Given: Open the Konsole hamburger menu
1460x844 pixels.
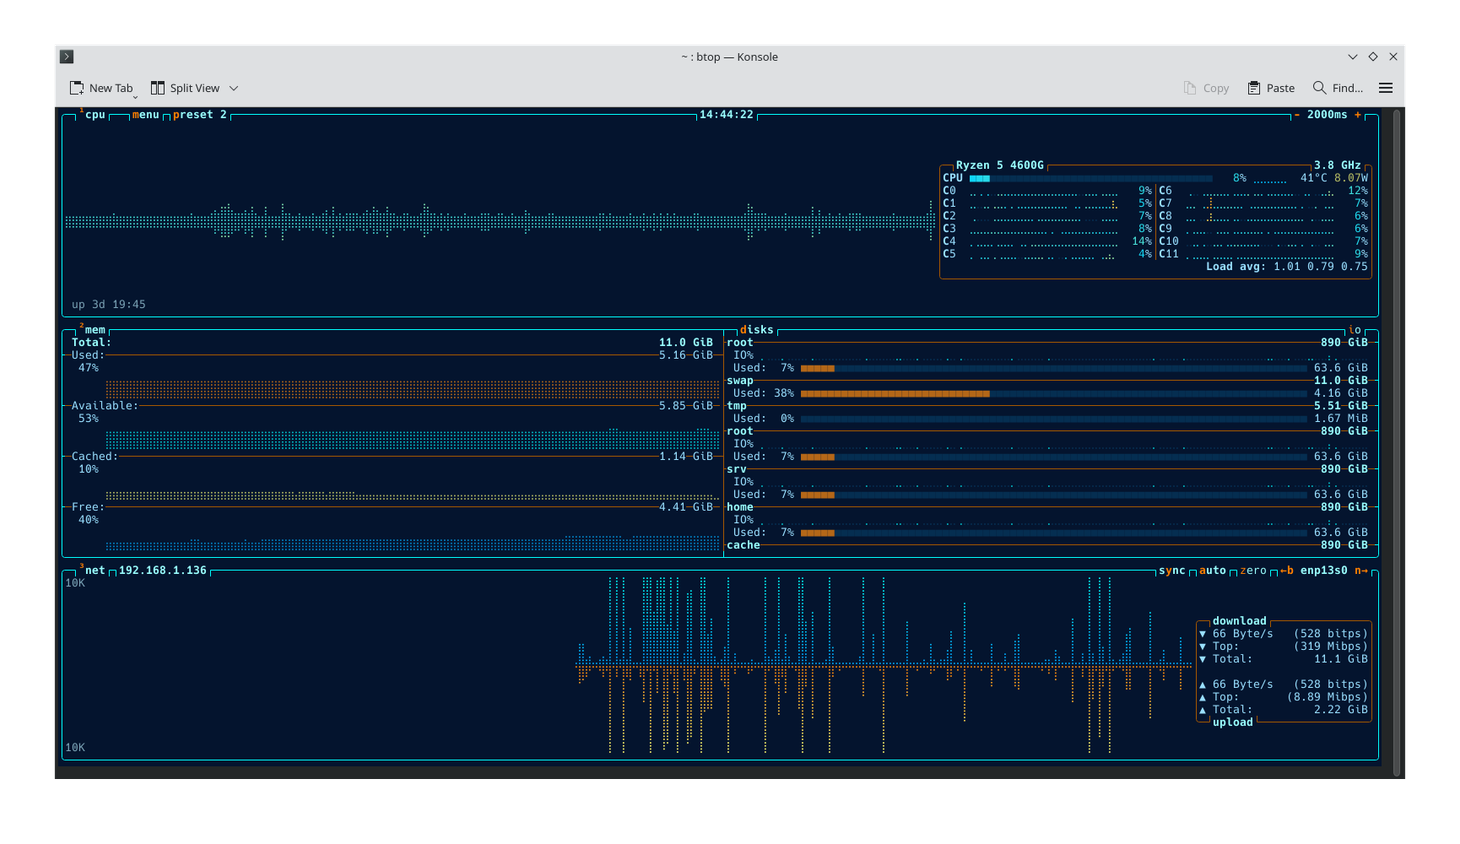Looking at the screenshot, I should tap(1386, 88).
